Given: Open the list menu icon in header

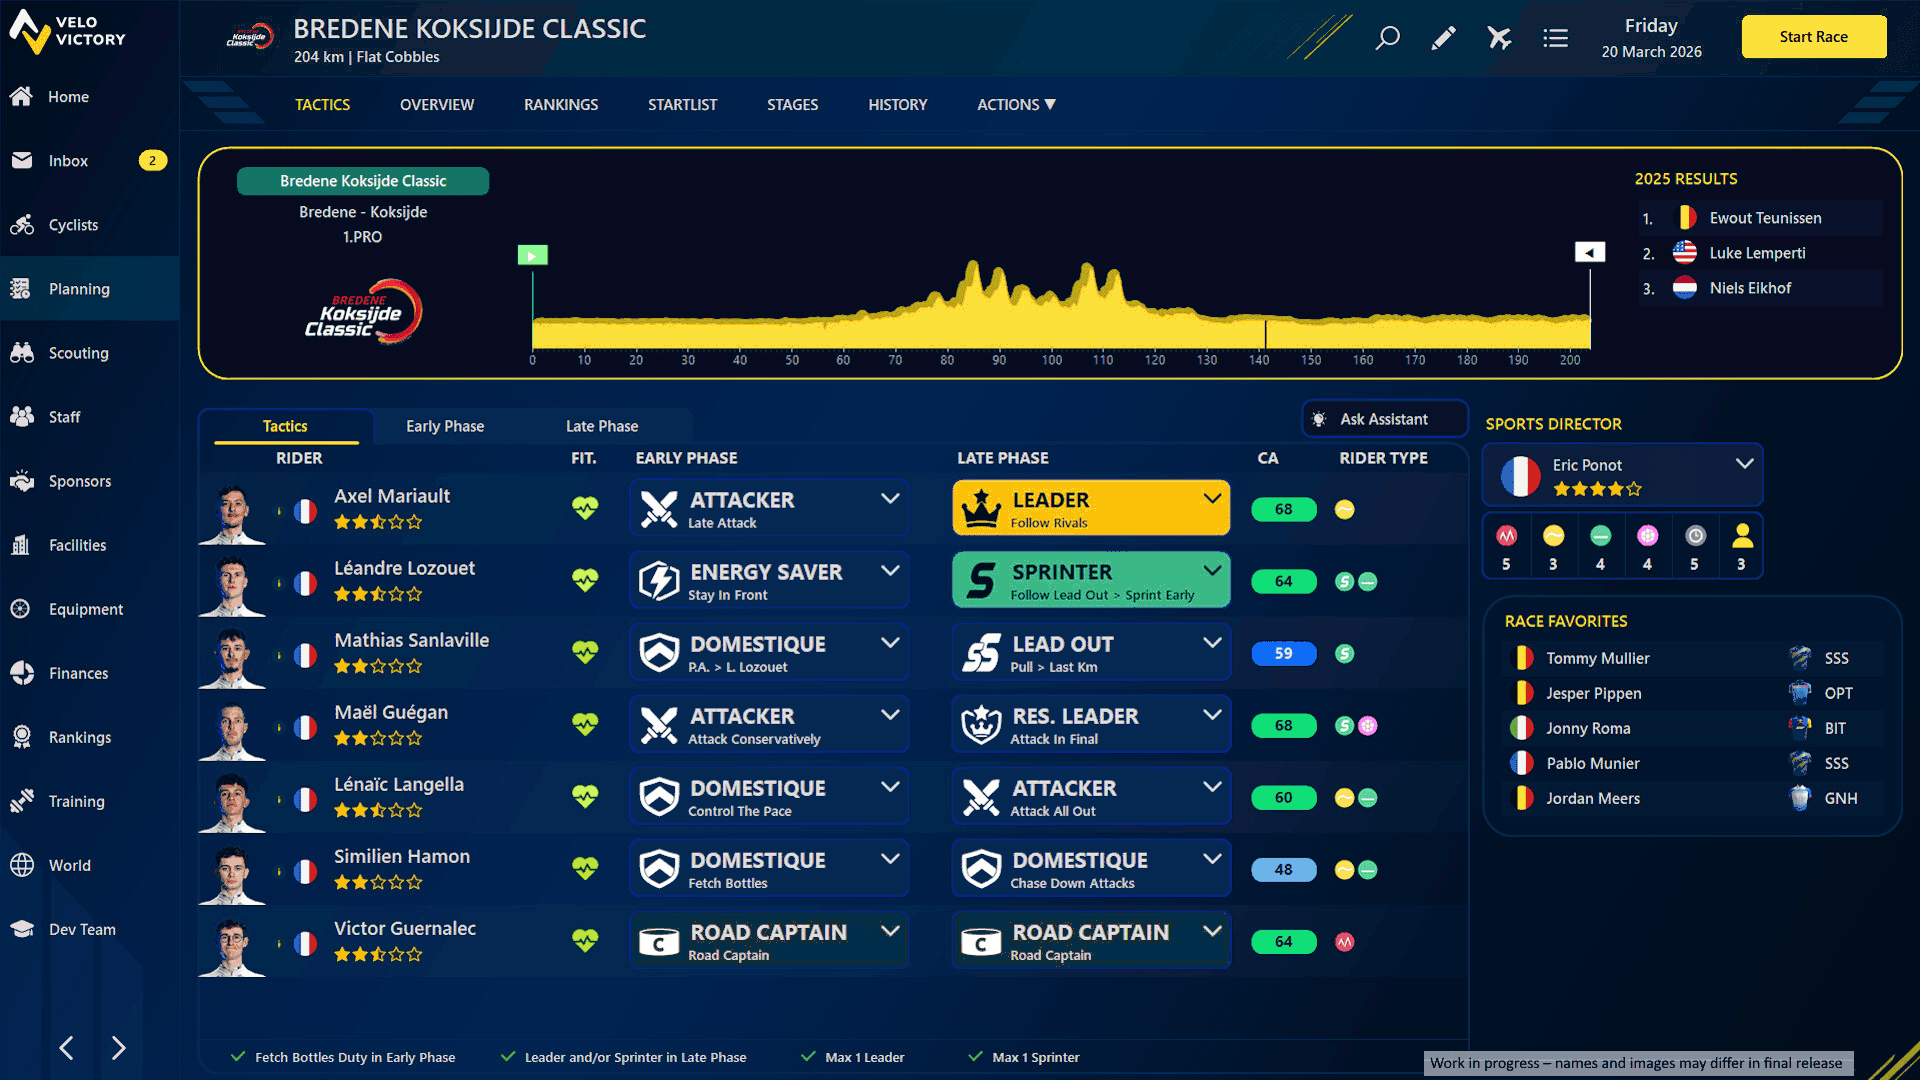Looking at the screenshot, I should click(1555, 38).
